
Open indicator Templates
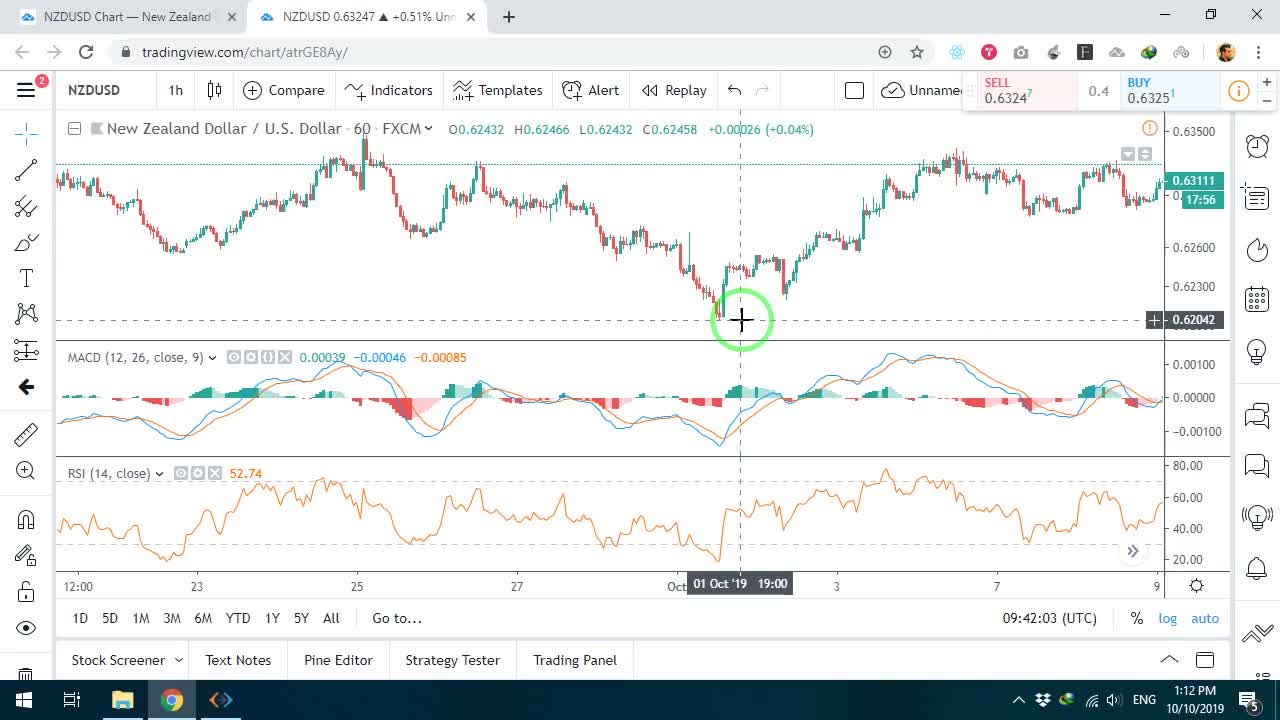click(497, 90)
